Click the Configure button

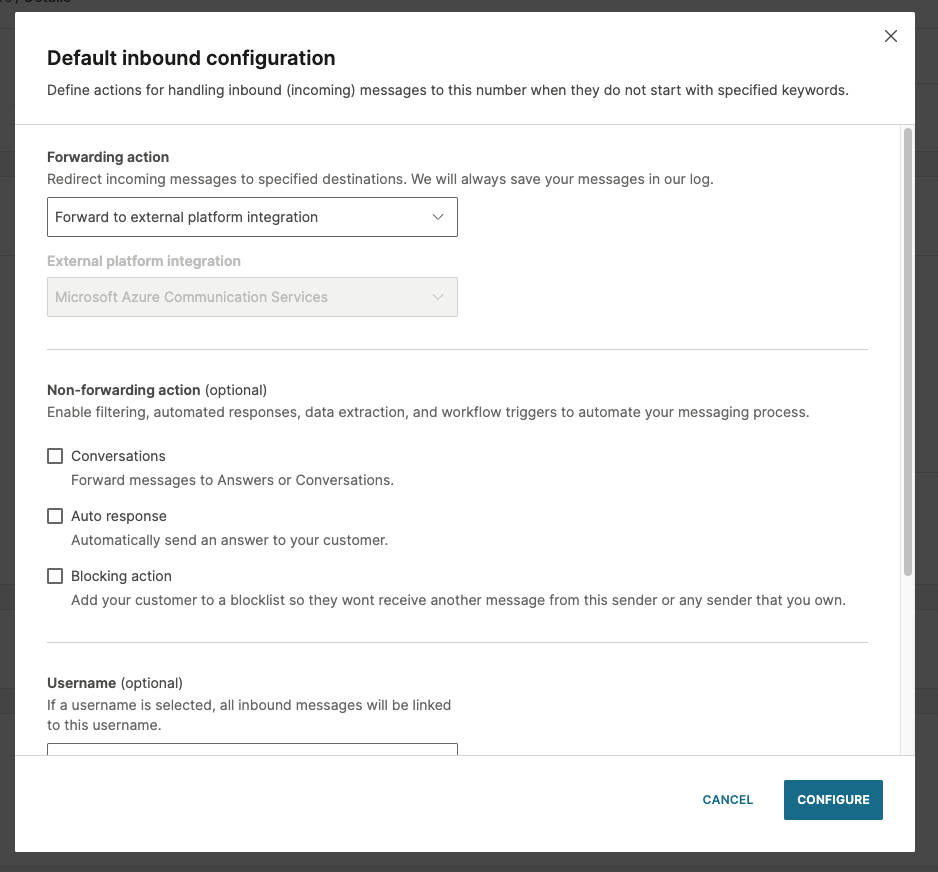tap(833, 800)
